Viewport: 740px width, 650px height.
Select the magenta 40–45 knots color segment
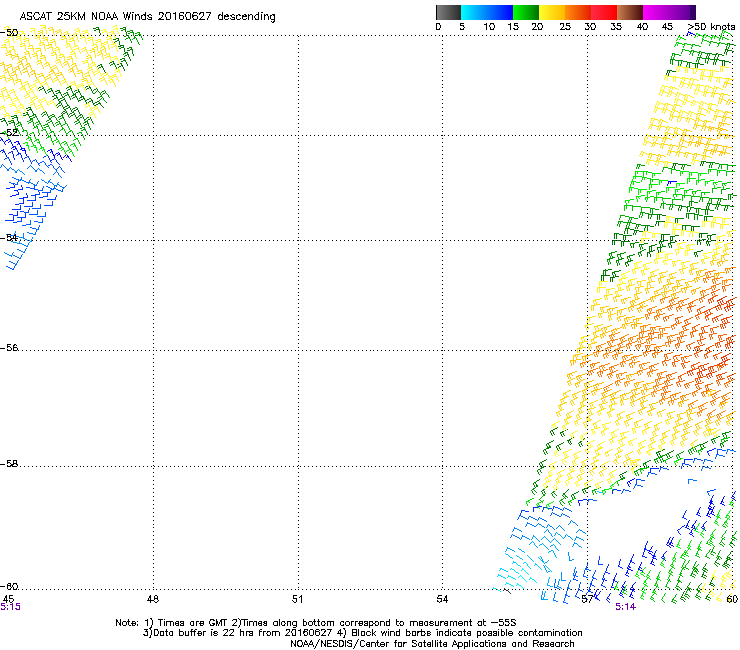pyautogui.click(x=656, y=12)
